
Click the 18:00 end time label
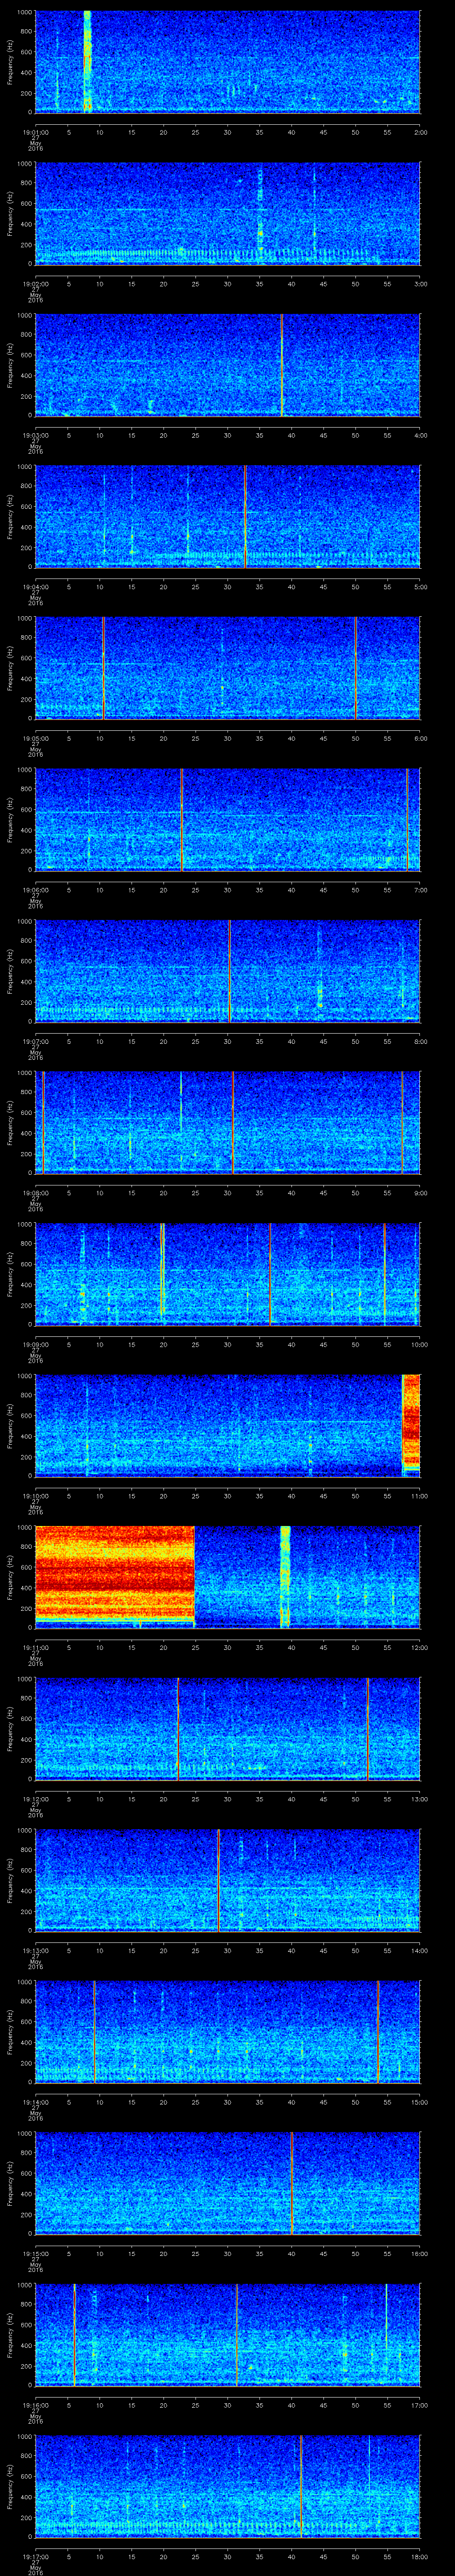pos(420,2556)
